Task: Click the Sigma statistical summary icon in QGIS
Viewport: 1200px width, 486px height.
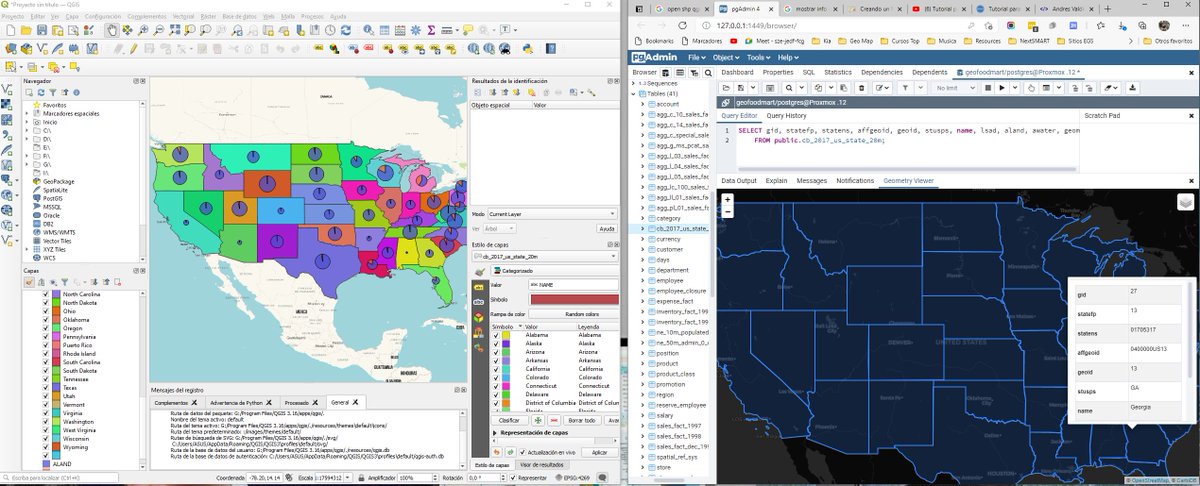Action: coord(431,29)
